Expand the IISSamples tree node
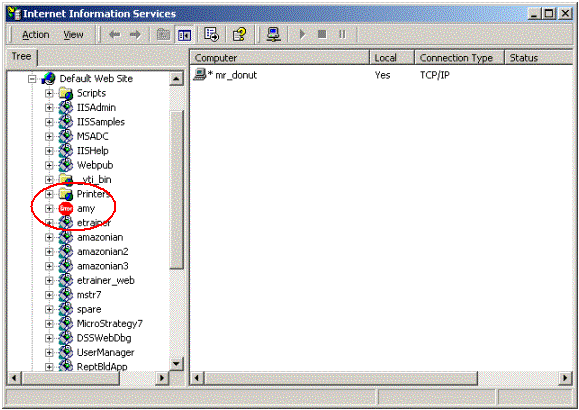 pyautogui.click(x=49, y=122)
